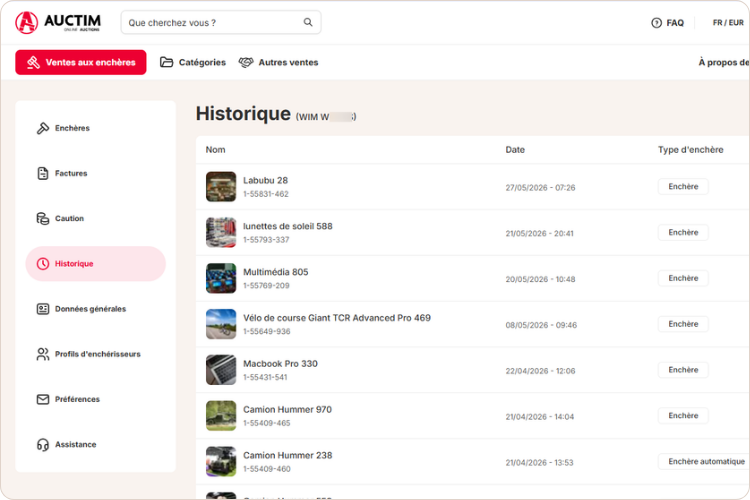This screenshot has width=750, height=500.
Task: Open the FAQ link
Action: 668,22
